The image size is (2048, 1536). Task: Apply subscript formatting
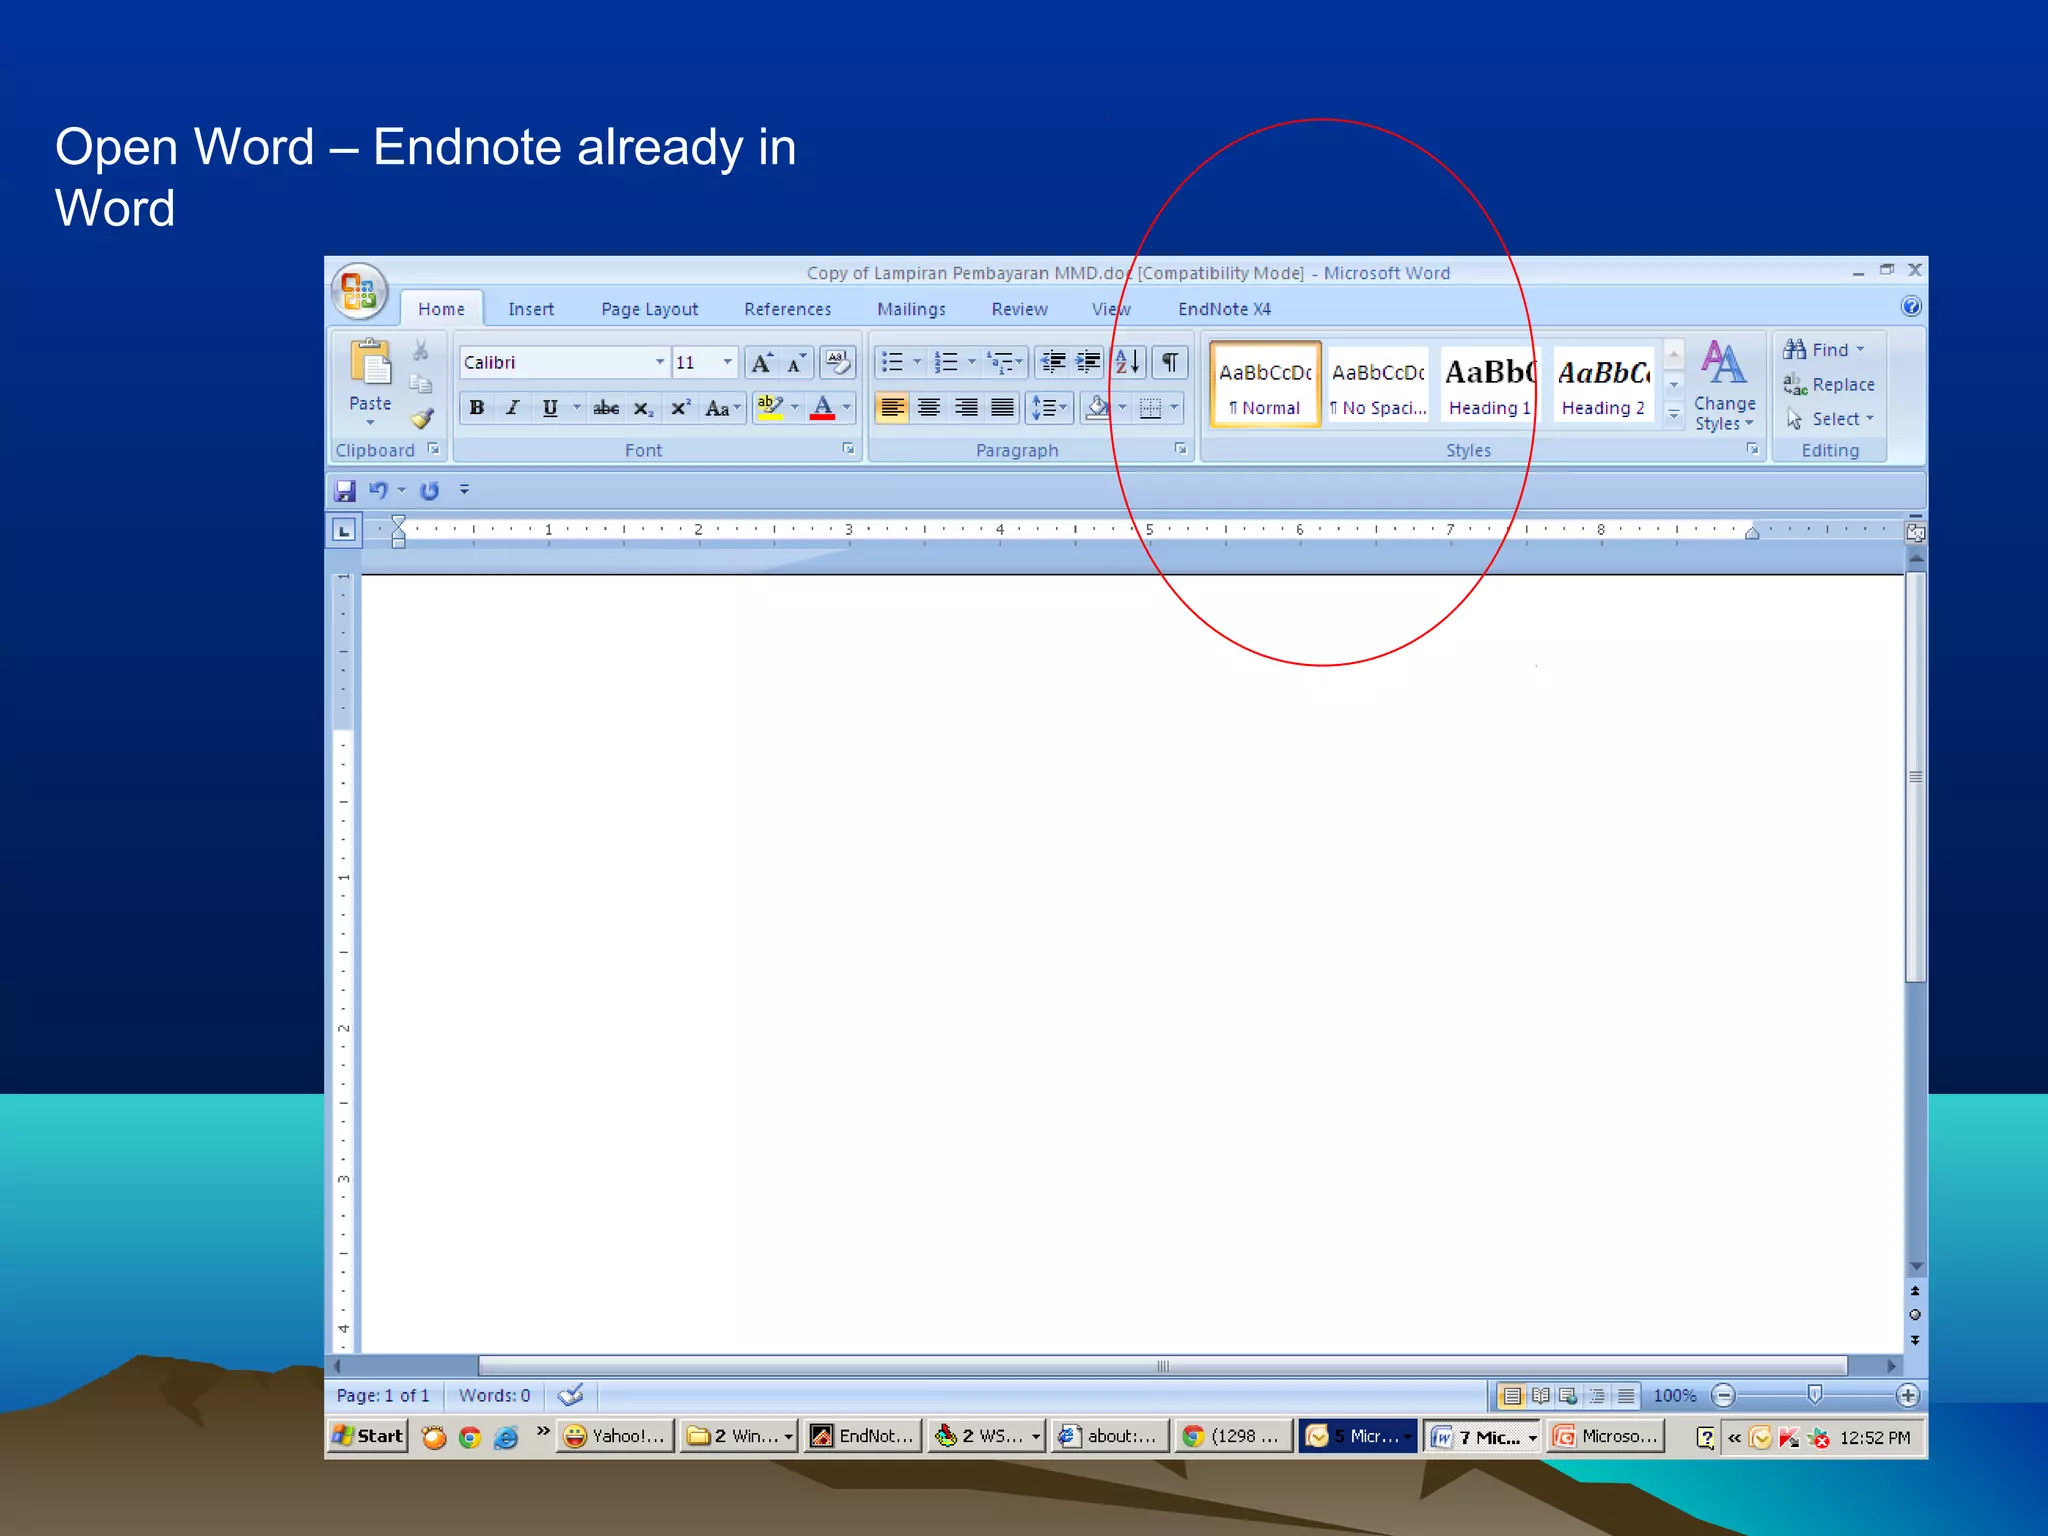(643, 408)
